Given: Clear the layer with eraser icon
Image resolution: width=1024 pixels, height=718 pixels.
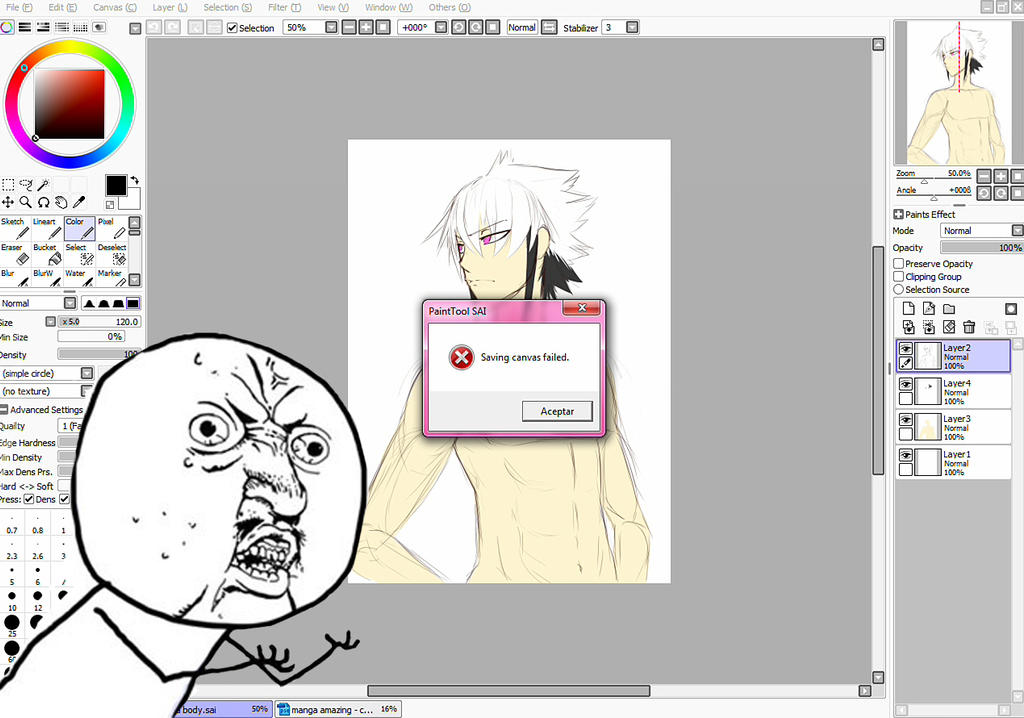Looking at the screenshot, I should point(949,327).
